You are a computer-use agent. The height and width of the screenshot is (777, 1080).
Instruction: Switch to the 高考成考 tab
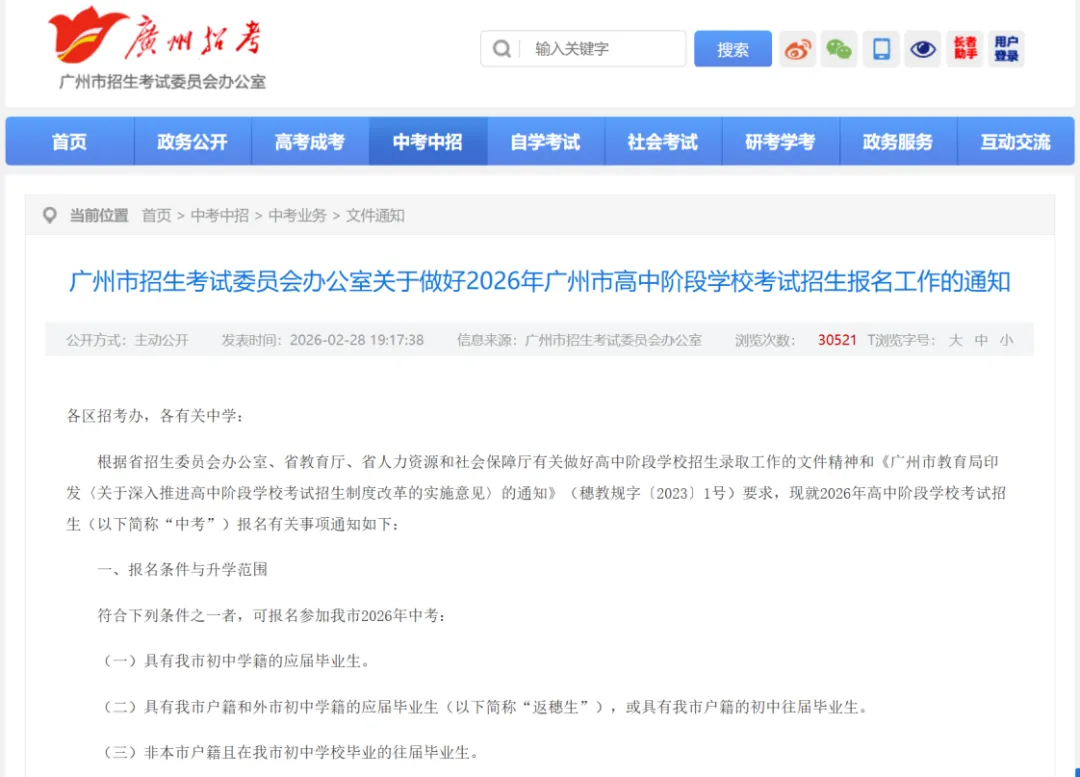click(310, 141)
